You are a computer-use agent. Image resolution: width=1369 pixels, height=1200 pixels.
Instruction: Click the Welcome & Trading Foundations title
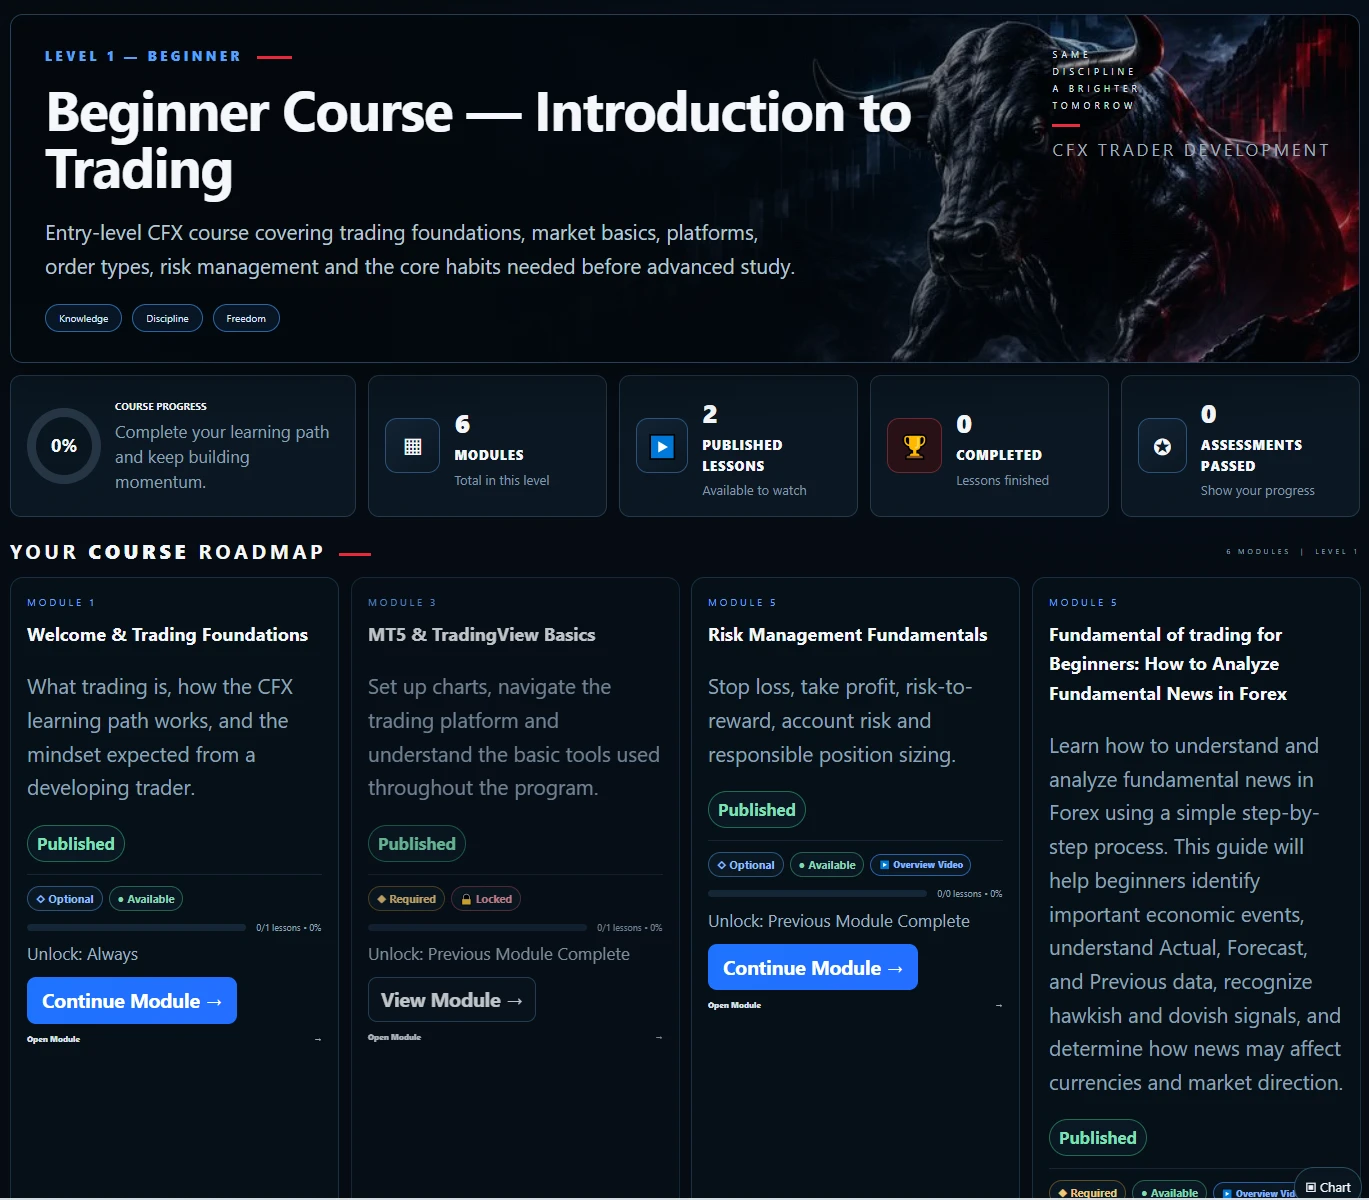point(168,635)
